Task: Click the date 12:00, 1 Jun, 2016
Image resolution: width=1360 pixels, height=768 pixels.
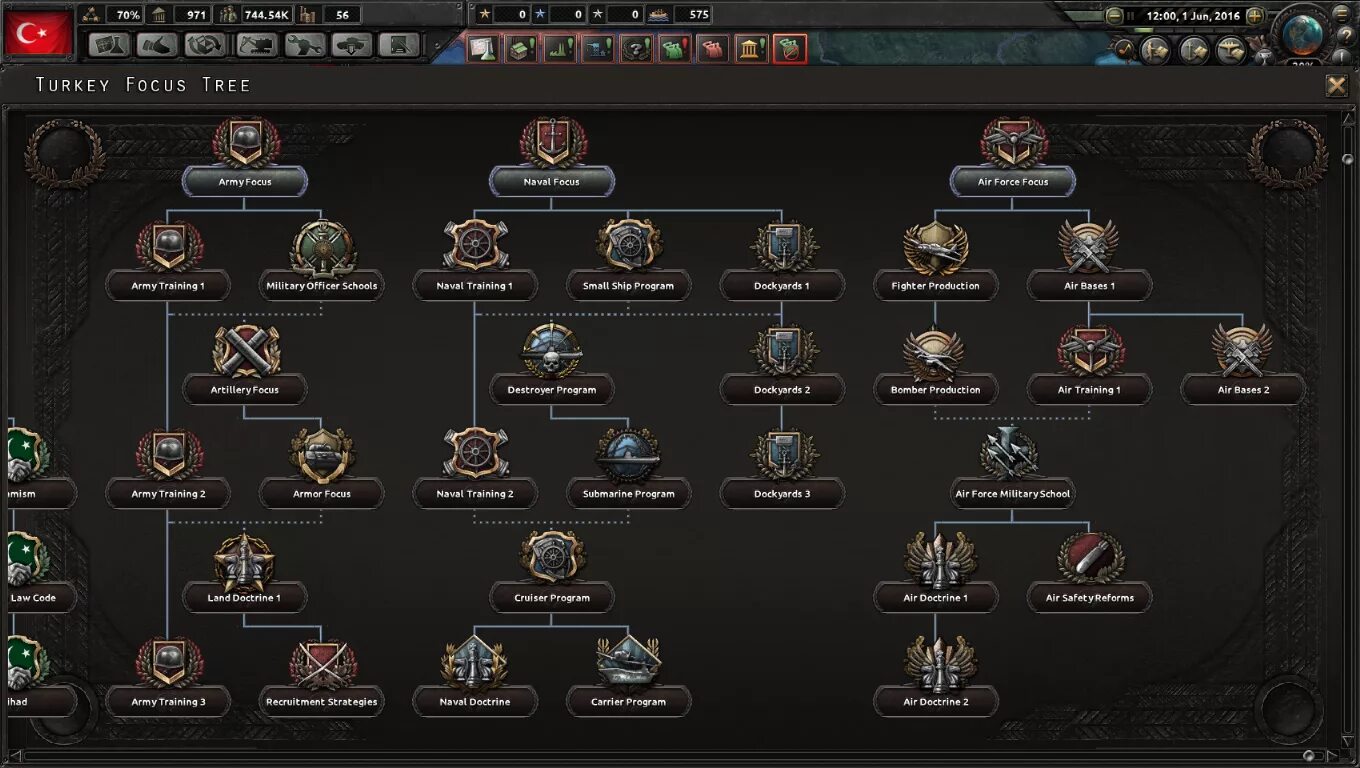Action: coord(1193,16)
